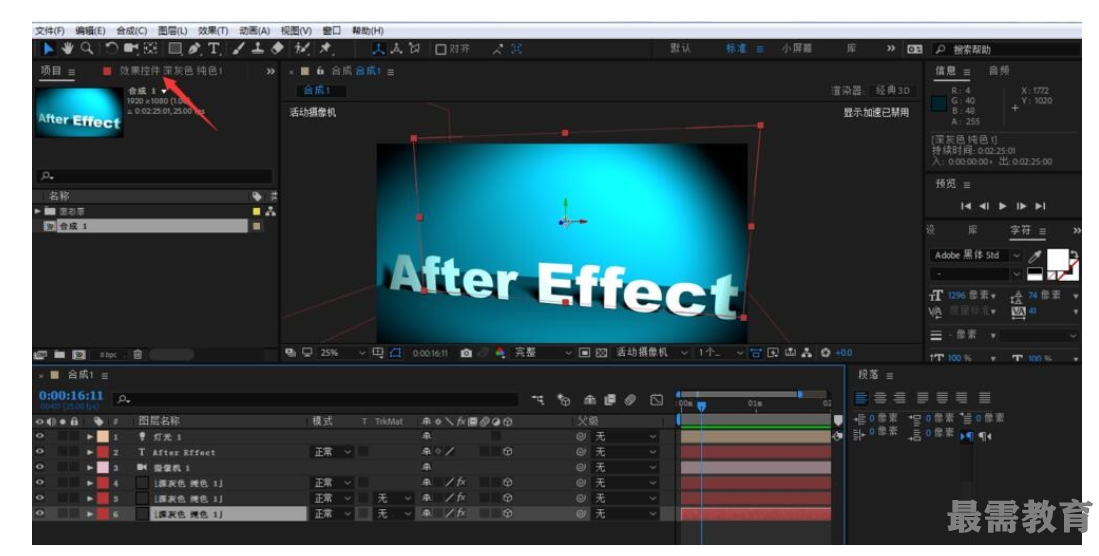Open the 文件(F) menu
The width and height of the screenshot is (1099, 556).
pyautogui.click(x=50, y=31)
